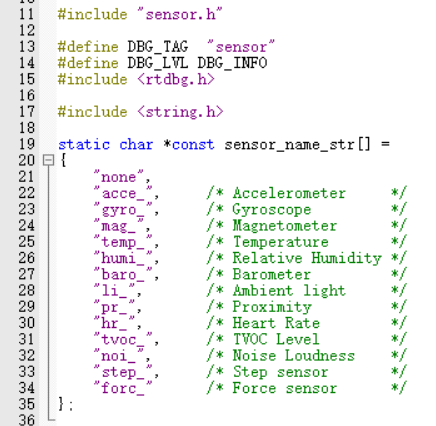
Task: Collapse the code fold at line 20
Action: (48, 160)
